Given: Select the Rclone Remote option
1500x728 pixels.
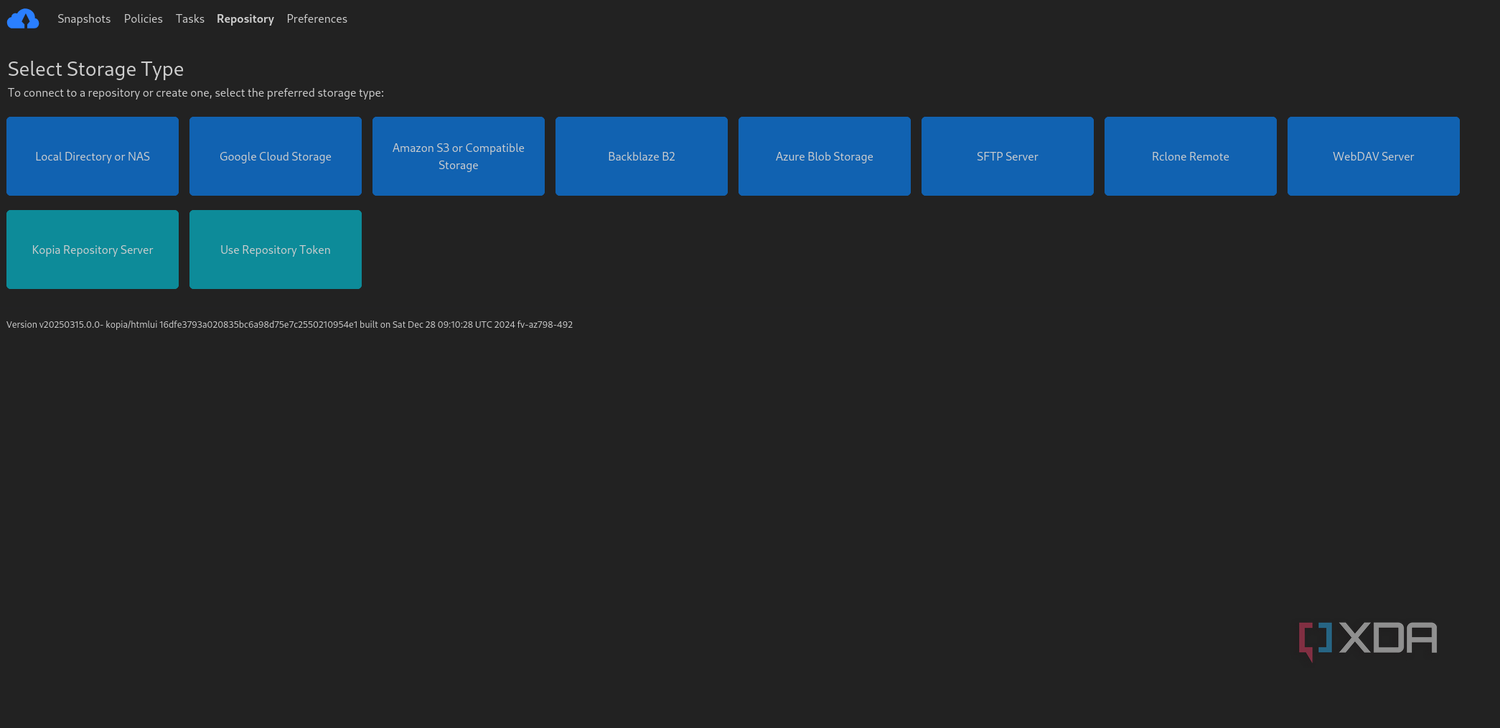Looking at the screenshot, I should [x=1191, y=156].
